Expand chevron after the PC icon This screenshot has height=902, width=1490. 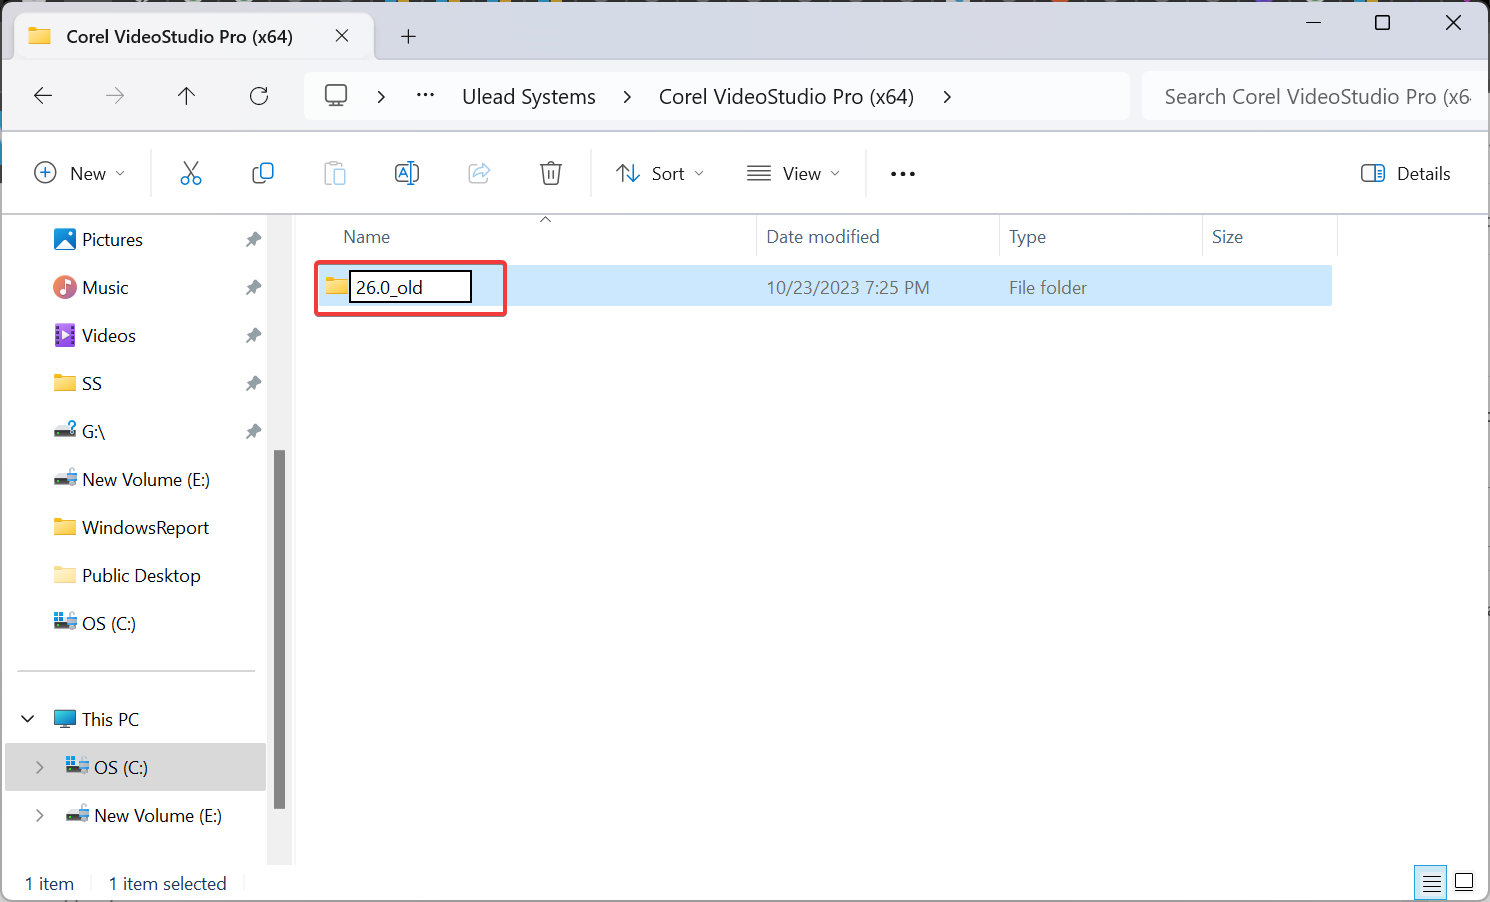coord(381,96)
